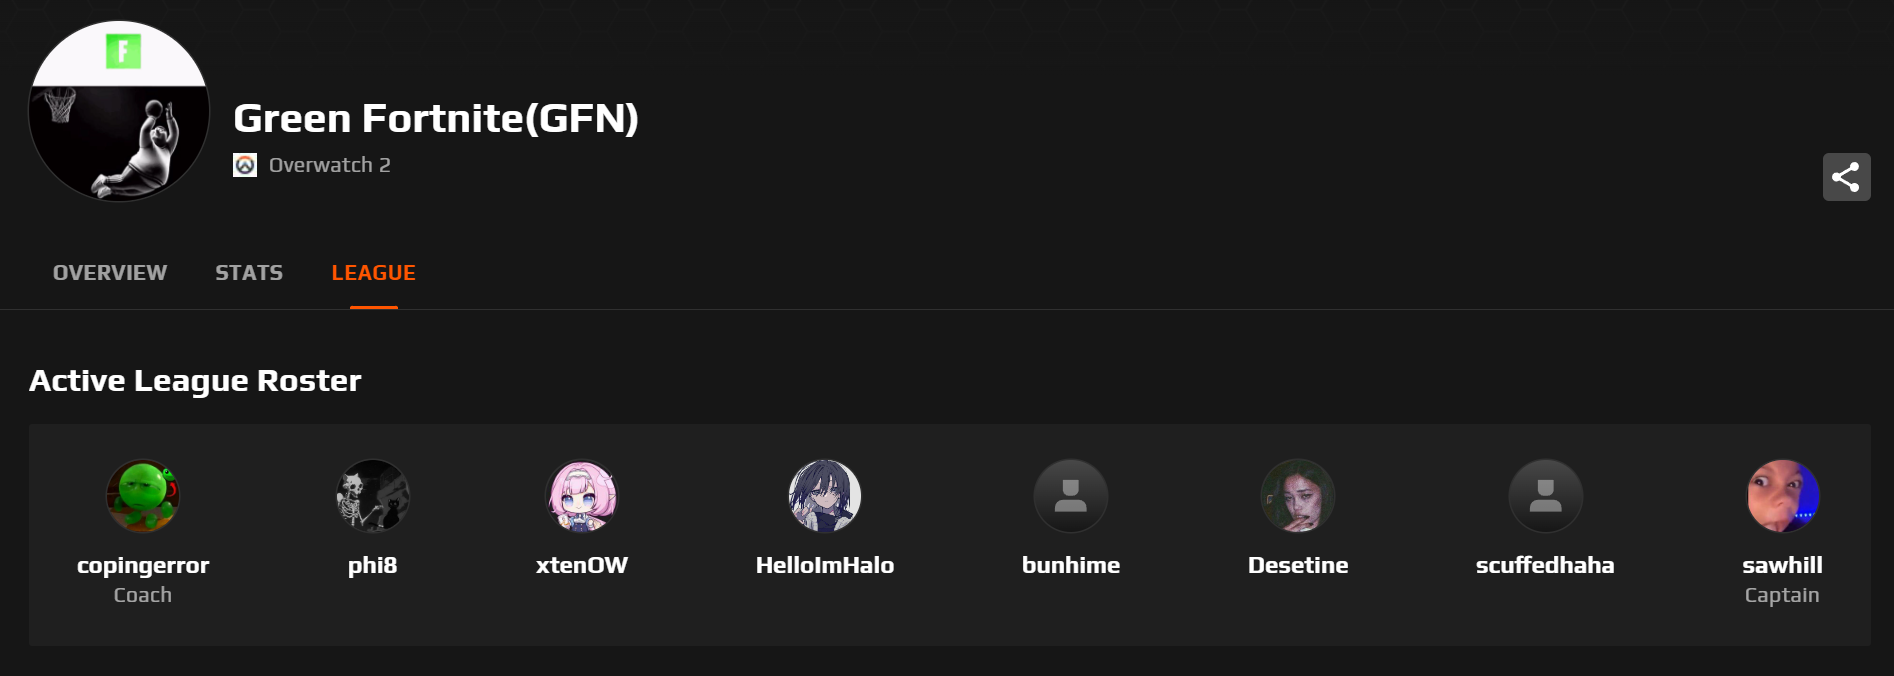Image resolution: width=1894 pixels, height=676 pixels.
Task: Visit the sawhill player name link
Action: click(1783, 565)
